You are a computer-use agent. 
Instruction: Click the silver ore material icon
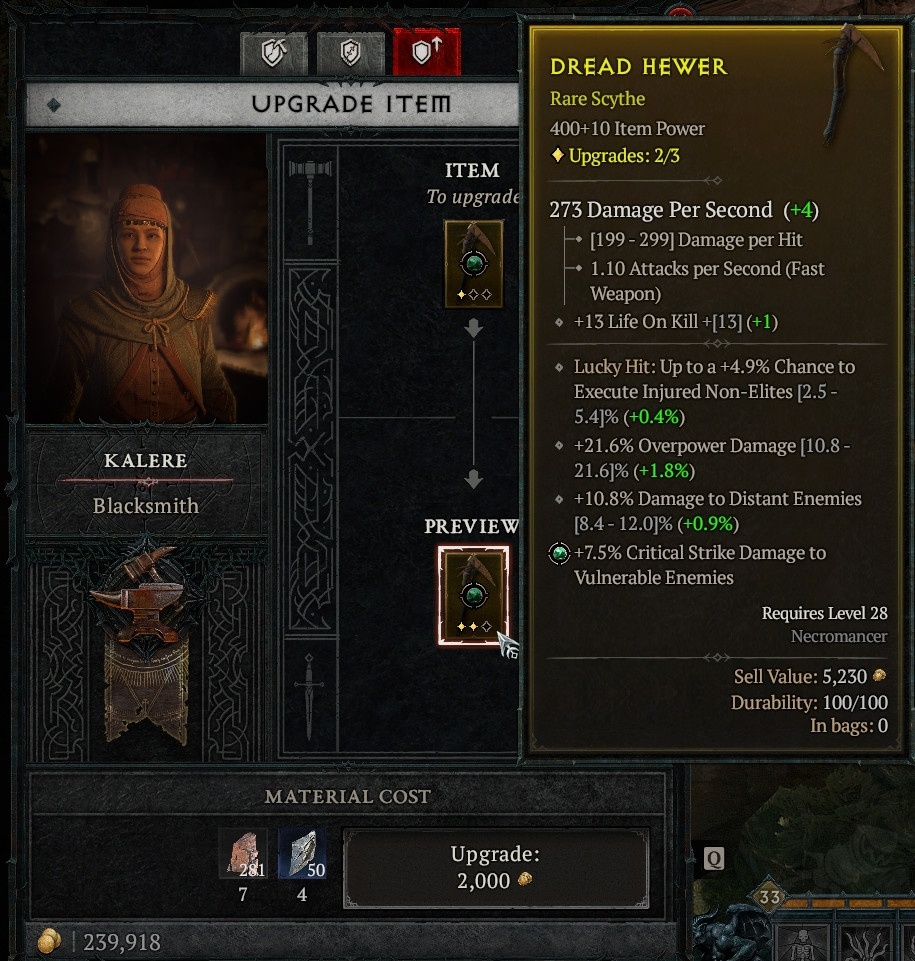click(x=302, y=853)
